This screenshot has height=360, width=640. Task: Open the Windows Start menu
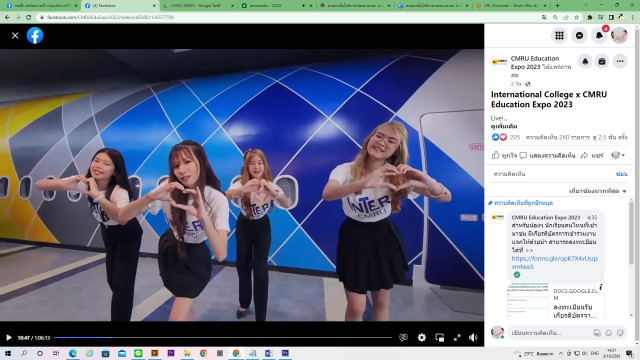coord(8,353)
